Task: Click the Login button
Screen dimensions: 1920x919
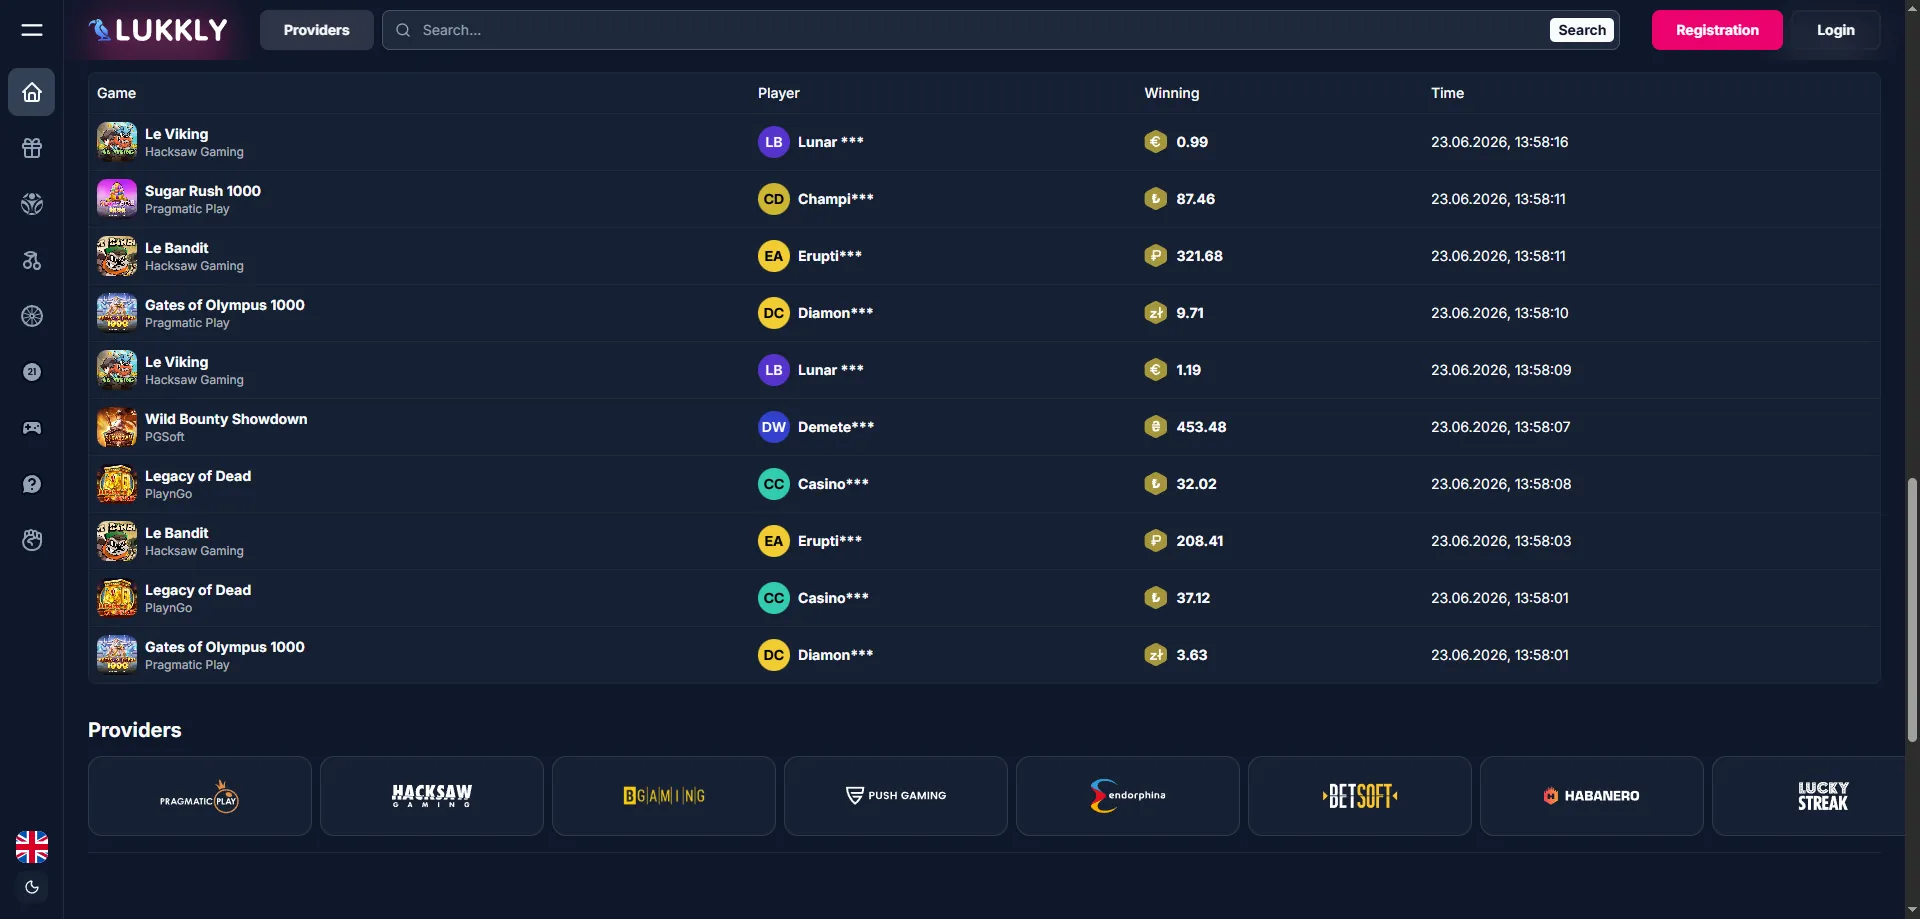Action: 1836,30
